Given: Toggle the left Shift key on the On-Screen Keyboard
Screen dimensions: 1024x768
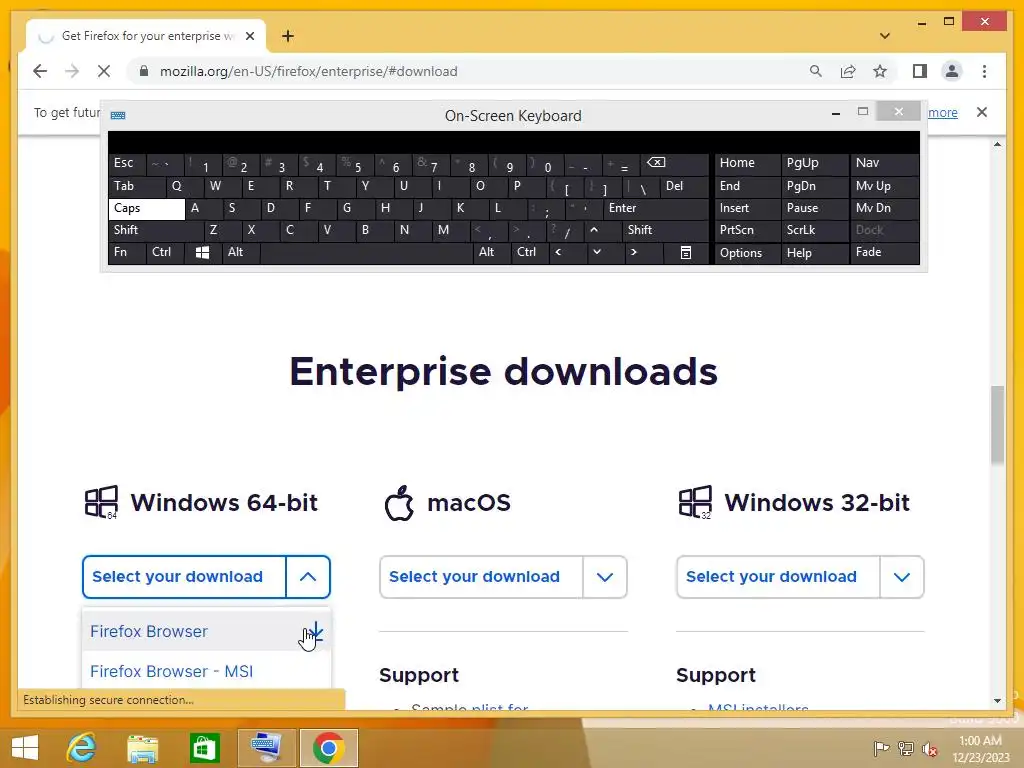Looking at the screenshot, I should (155, 230).
